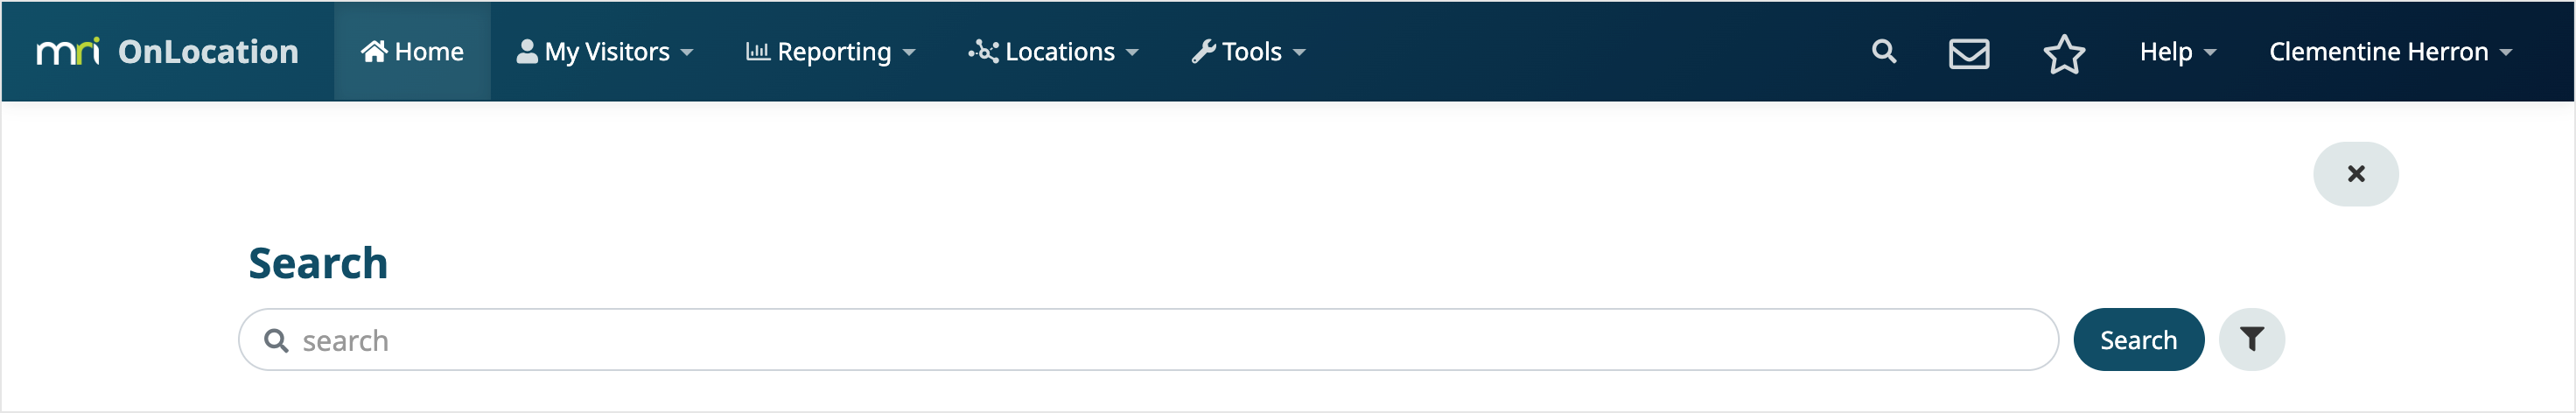Image resolution: width=2576 pixels, height=413 pixels.
Task: Click the wrench icon for Tools
Action: point(1203,51)
